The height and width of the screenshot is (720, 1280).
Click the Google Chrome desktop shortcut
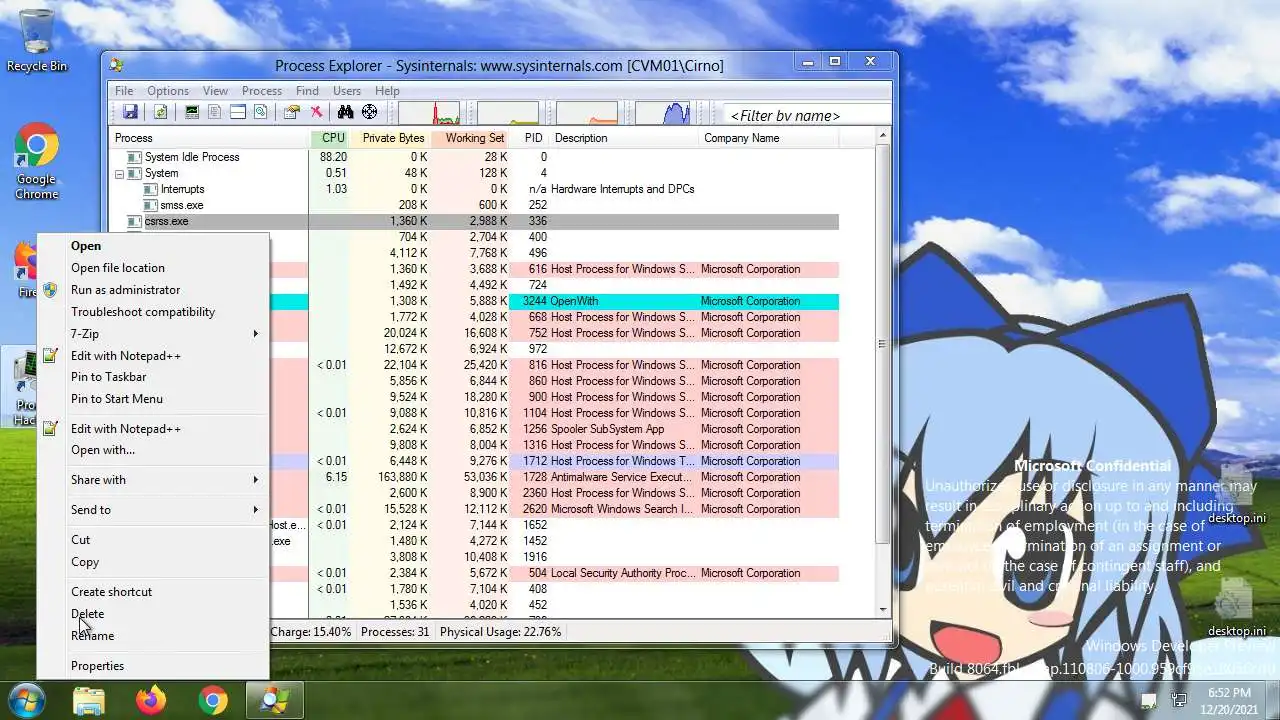(36, 162)
